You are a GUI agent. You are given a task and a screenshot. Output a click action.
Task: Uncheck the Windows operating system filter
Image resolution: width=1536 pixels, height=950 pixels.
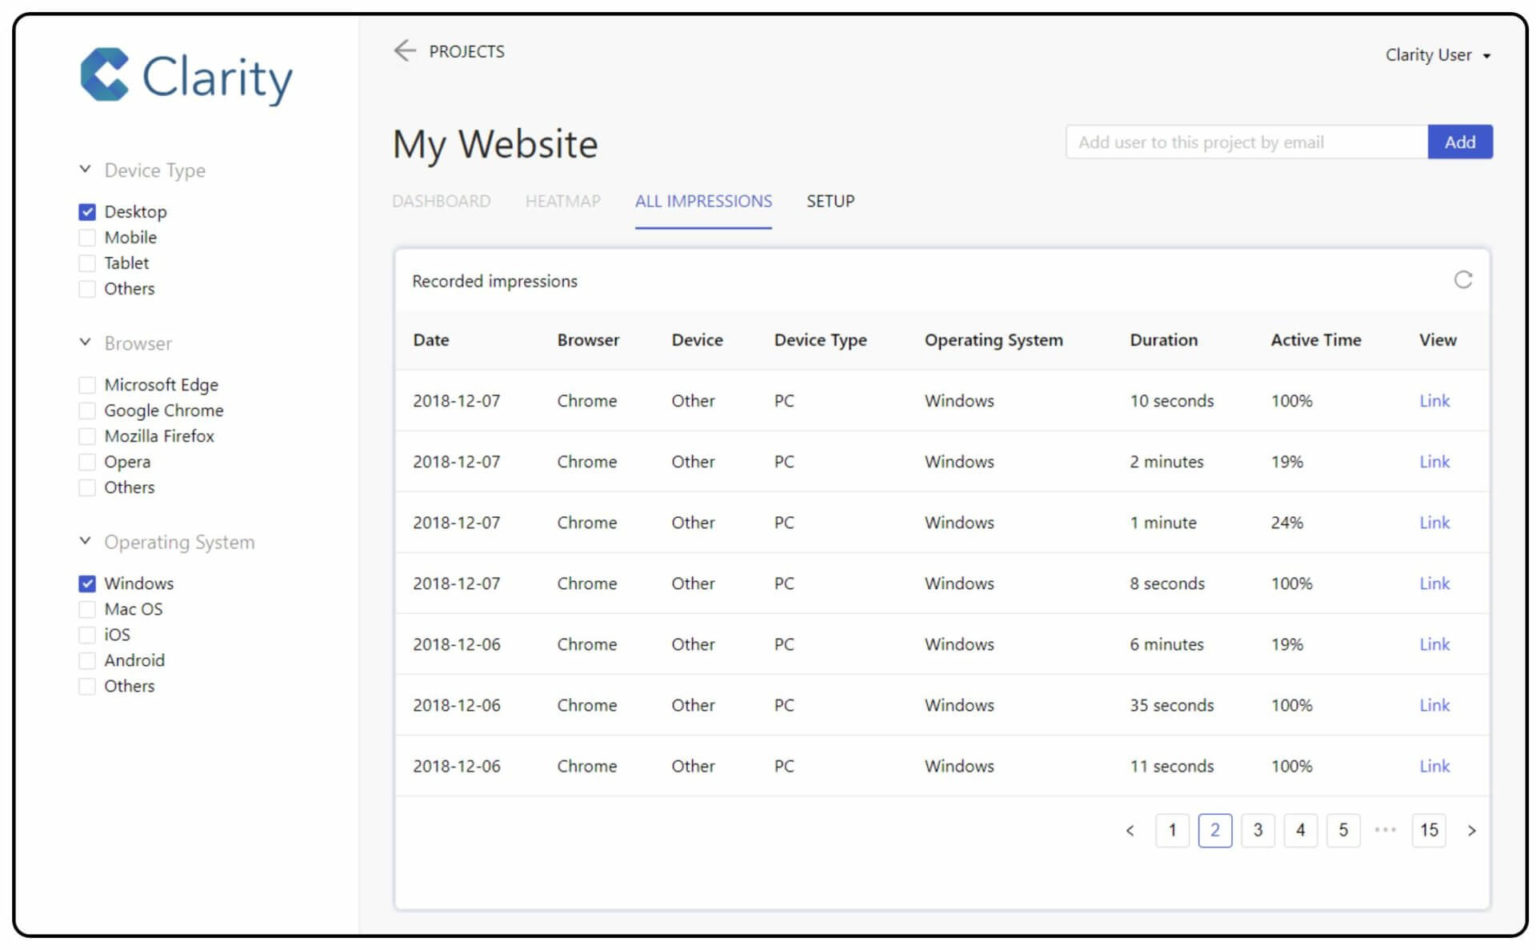click(x=87, y=583)
